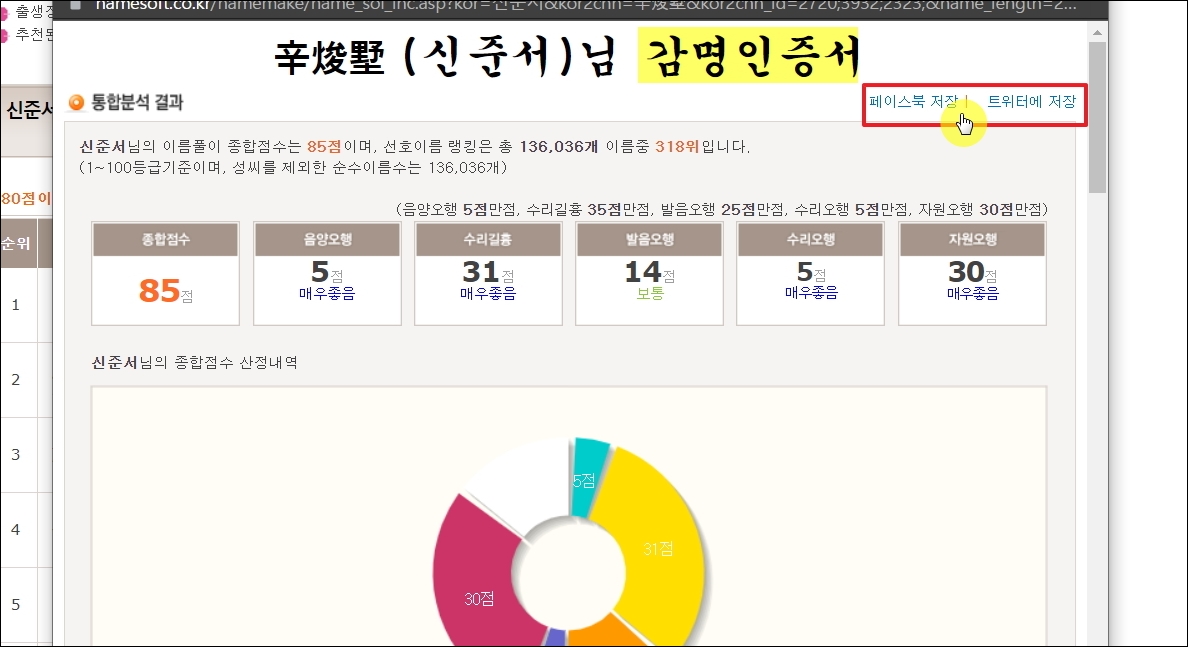The width and height of the screenshot is (1188, 647).
Task: Click the 318위 ranking text
Action: 677,146
